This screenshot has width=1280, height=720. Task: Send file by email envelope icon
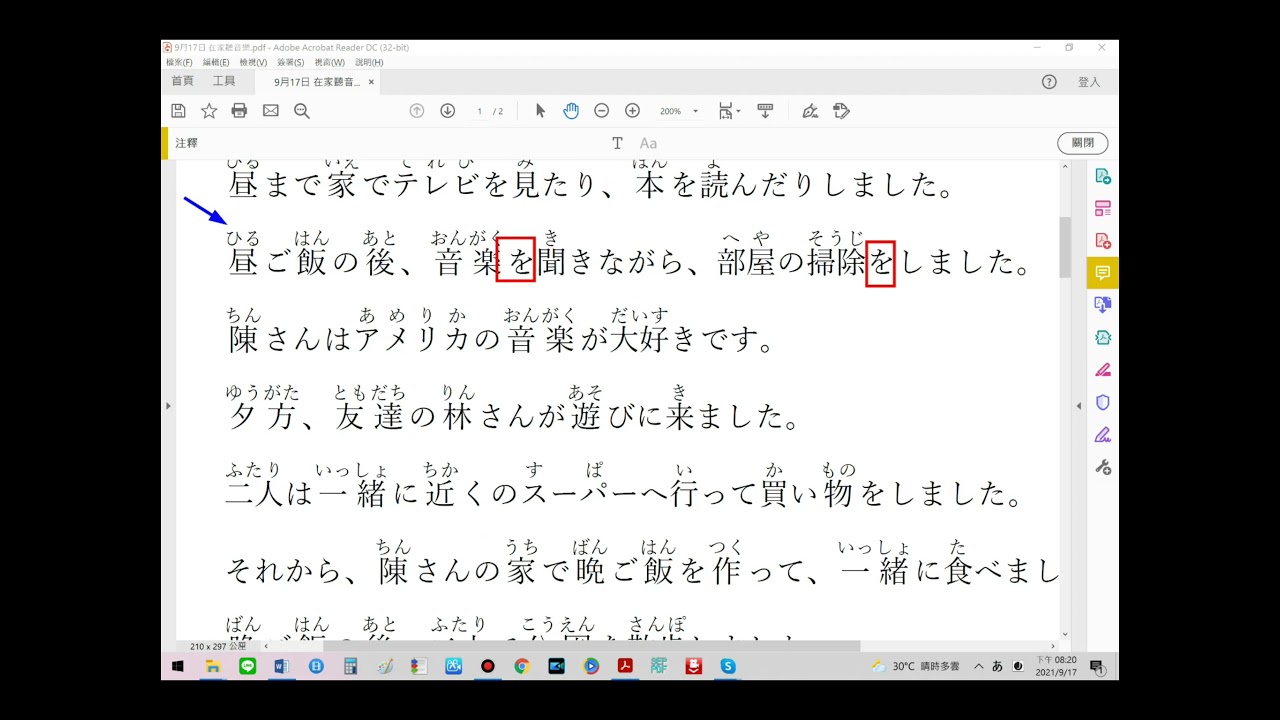coord(271,111)
